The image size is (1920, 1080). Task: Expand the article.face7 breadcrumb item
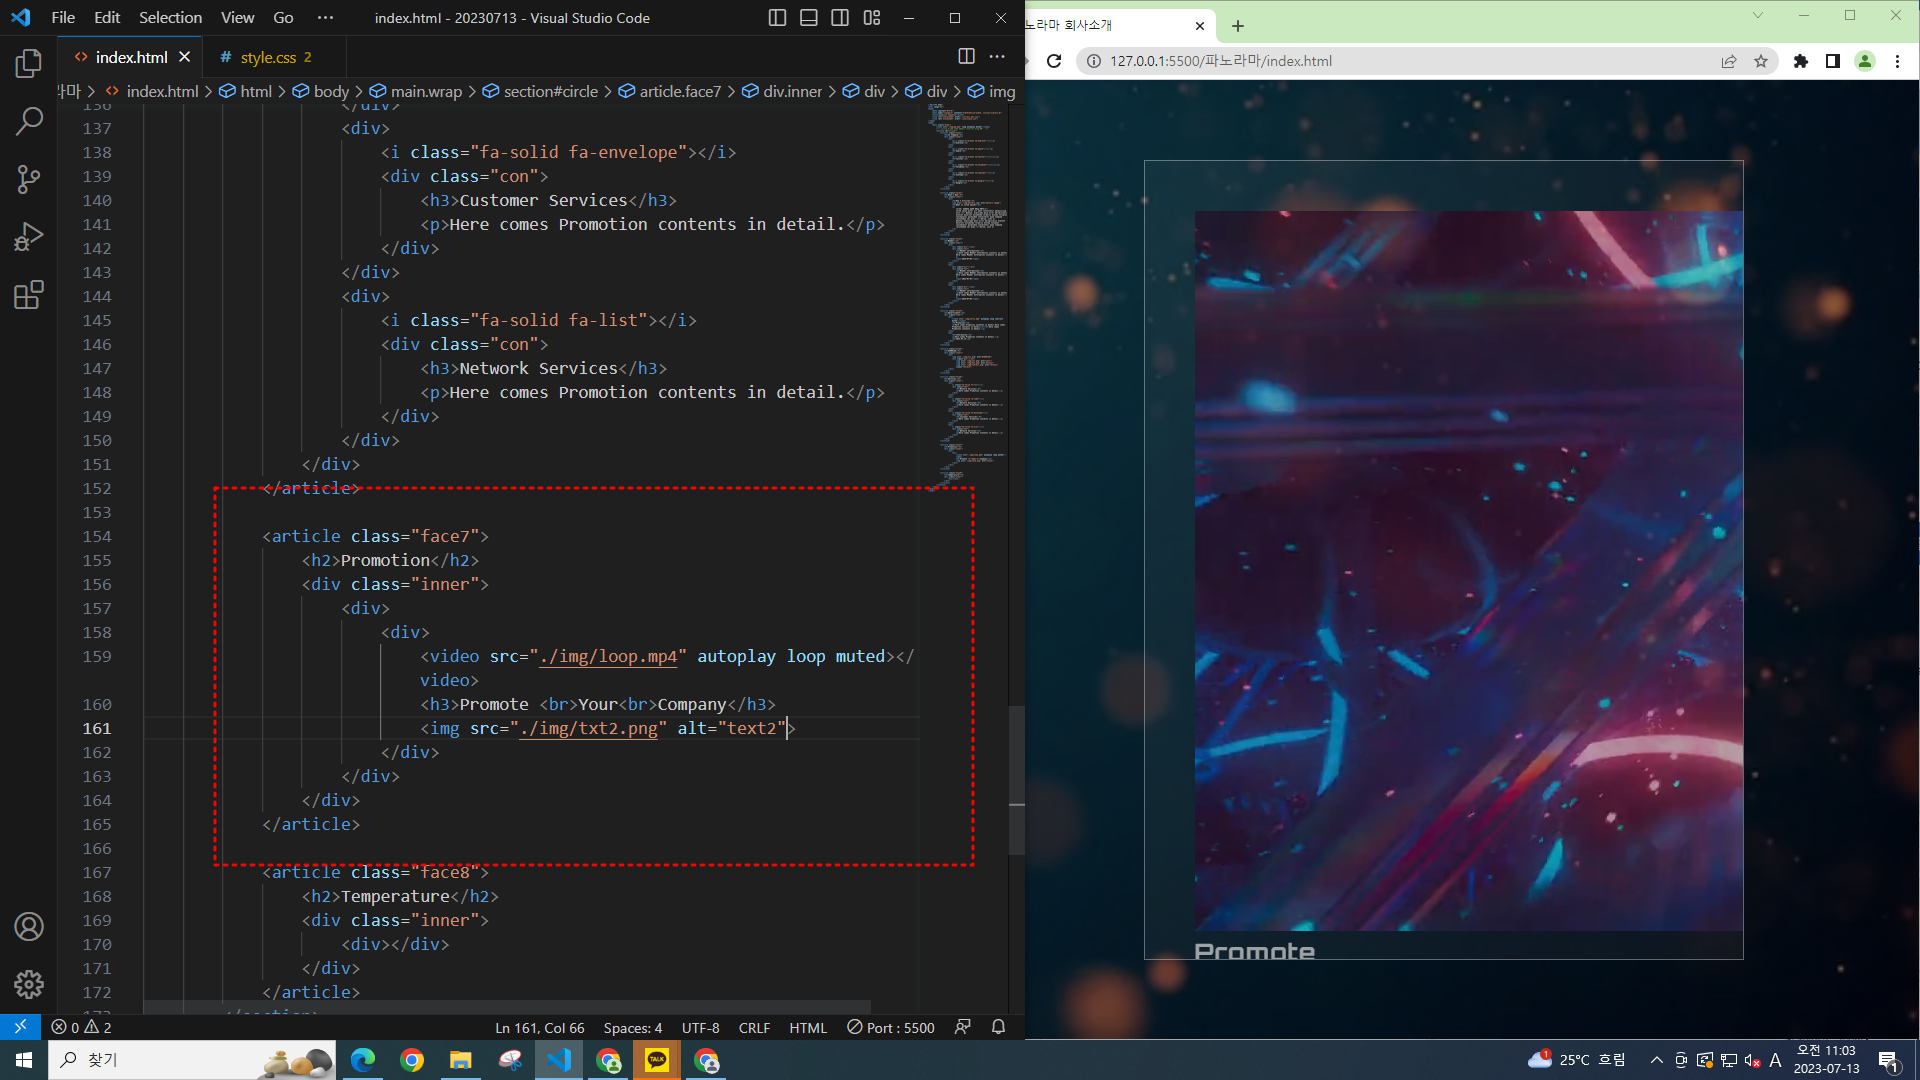[x=679, y=91]
